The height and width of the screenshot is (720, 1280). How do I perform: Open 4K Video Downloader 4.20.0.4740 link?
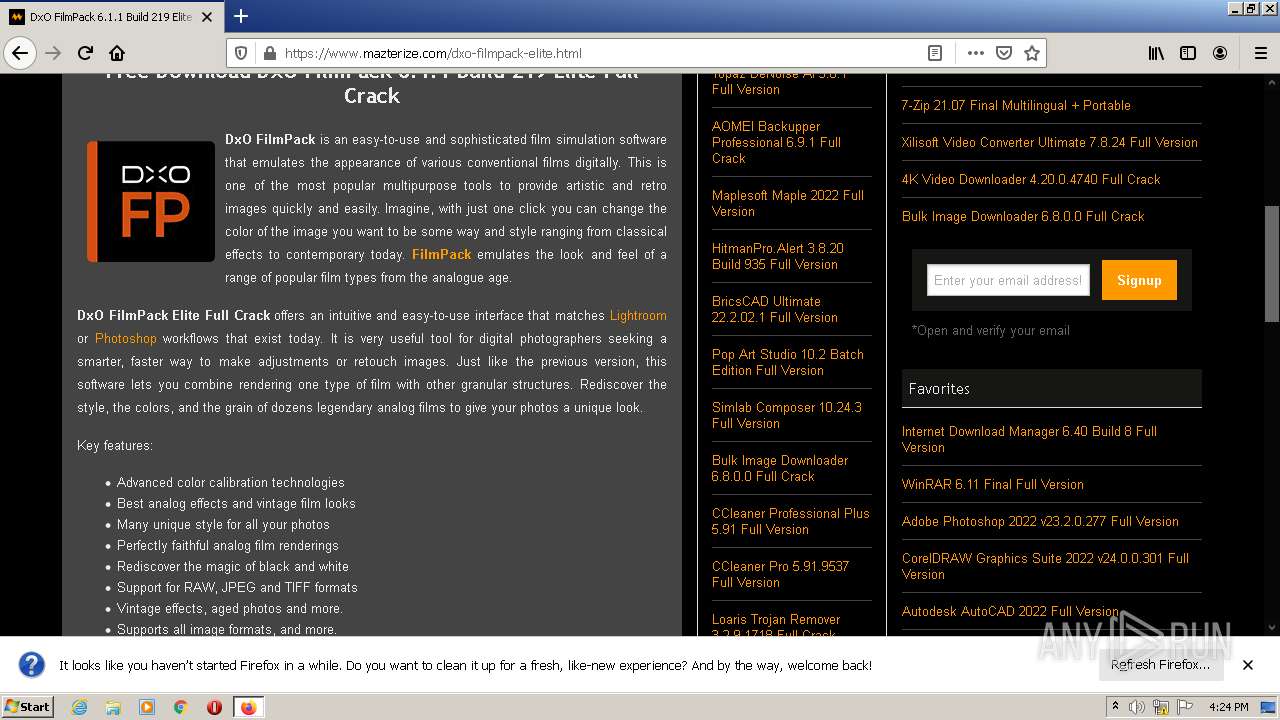click(1031, 179)
